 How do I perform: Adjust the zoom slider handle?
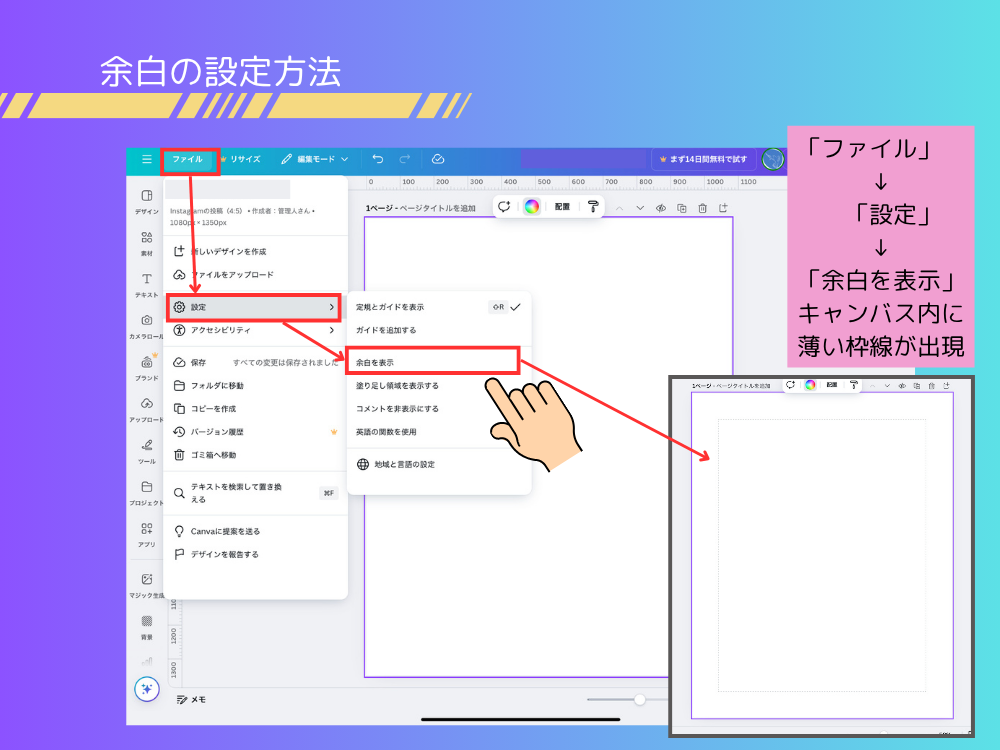[x=640, y=700]
